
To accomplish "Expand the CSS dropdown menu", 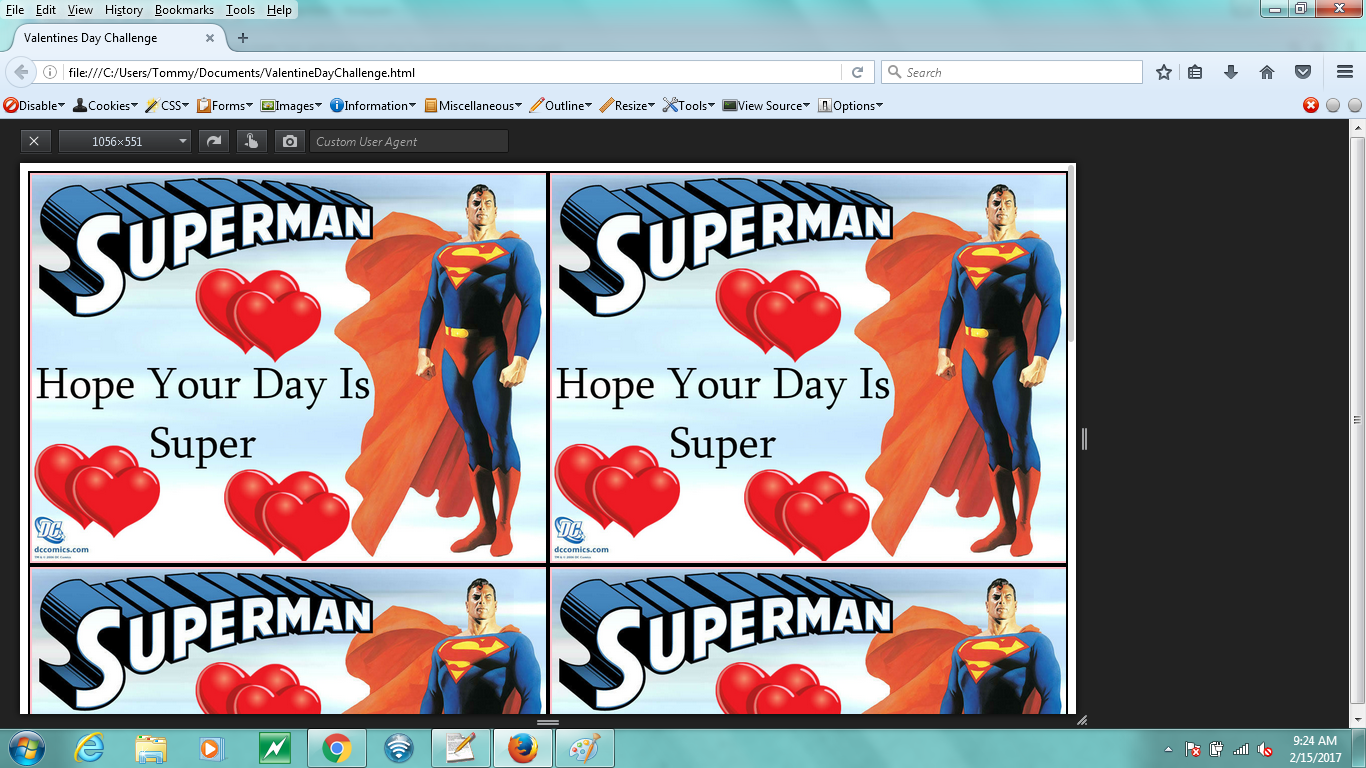I will point(168,105).
